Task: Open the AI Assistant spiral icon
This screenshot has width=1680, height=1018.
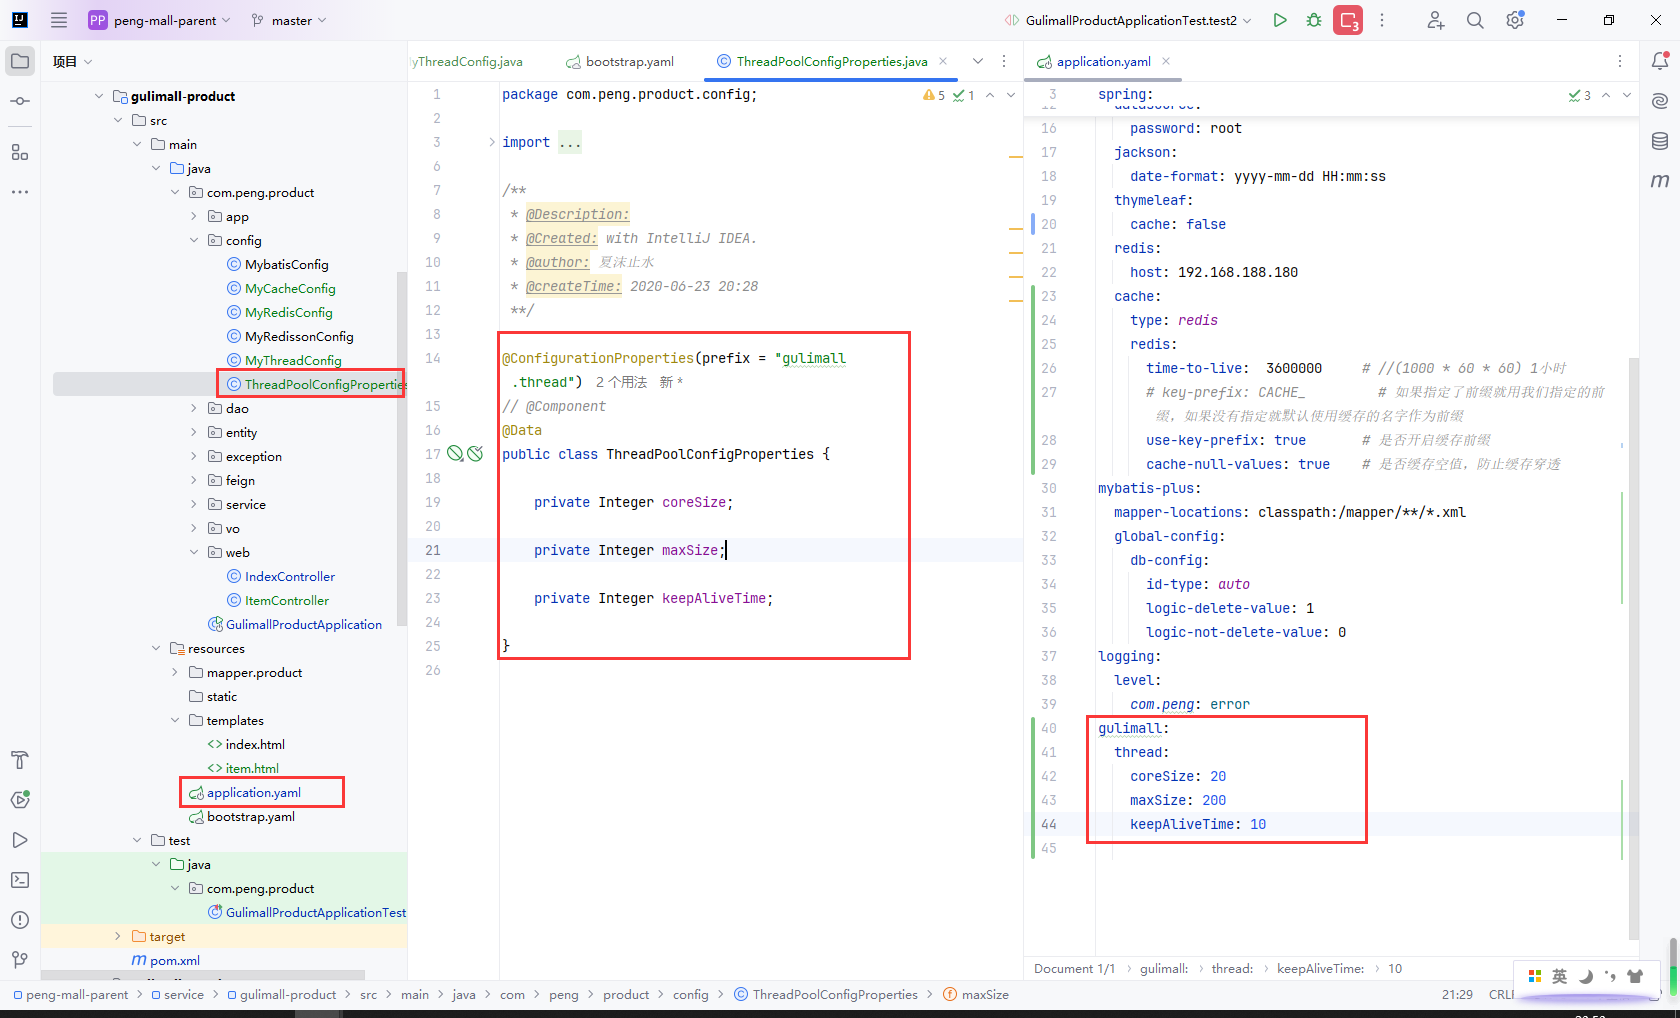Action: pyautogui.click(x=1660, y=101)
